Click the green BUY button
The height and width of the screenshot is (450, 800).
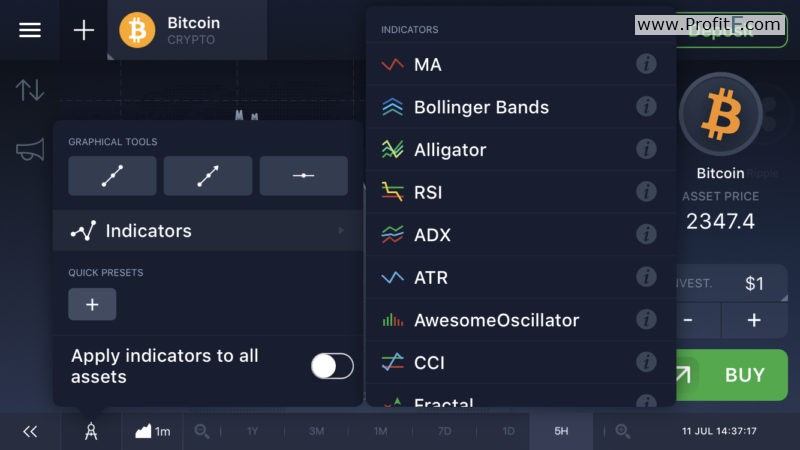732,375
